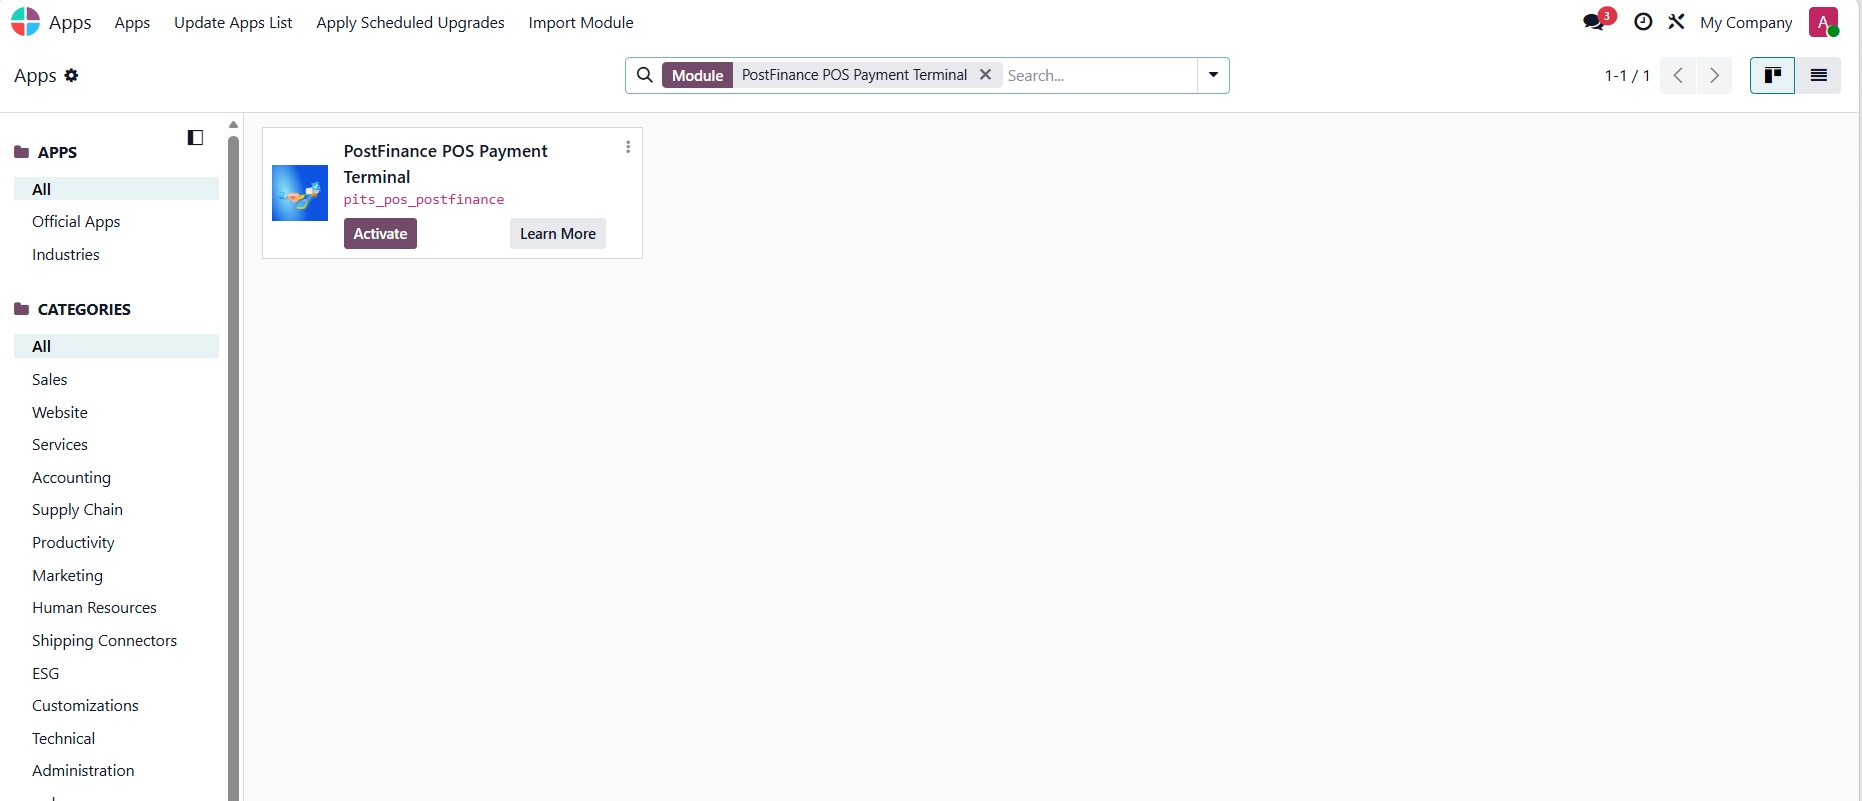Click the Apps breadcrumb title
This screenshot has height=801, width=1862.
click(x=35, y=75)
